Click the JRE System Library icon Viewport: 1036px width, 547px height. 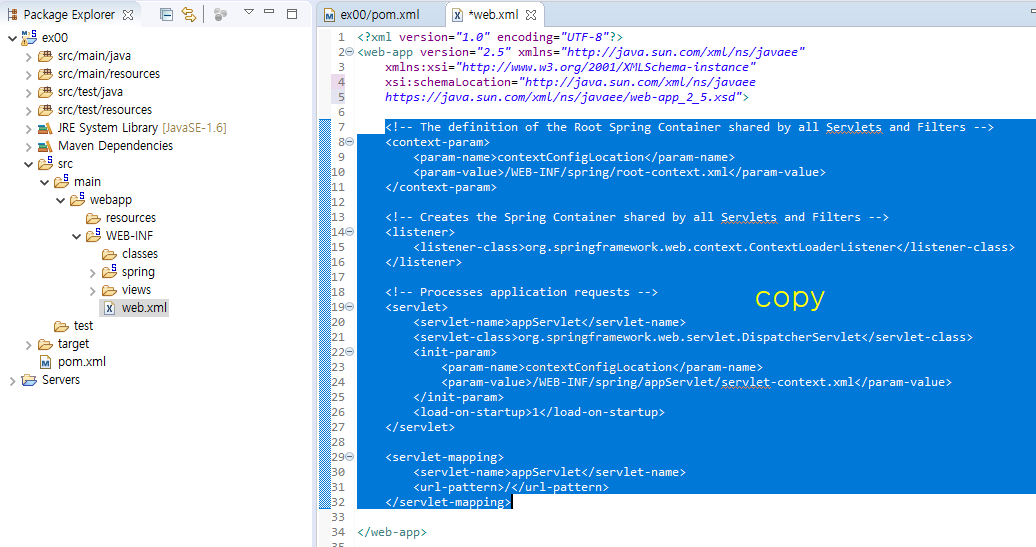(45, 128)
